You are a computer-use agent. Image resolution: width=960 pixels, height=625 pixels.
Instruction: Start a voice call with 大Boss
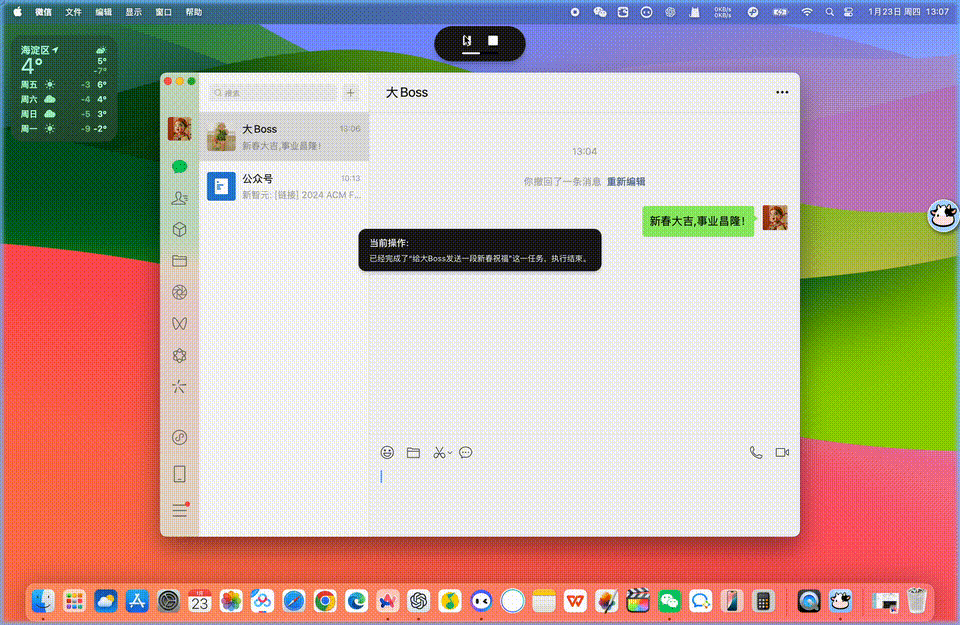pos(756,453)
